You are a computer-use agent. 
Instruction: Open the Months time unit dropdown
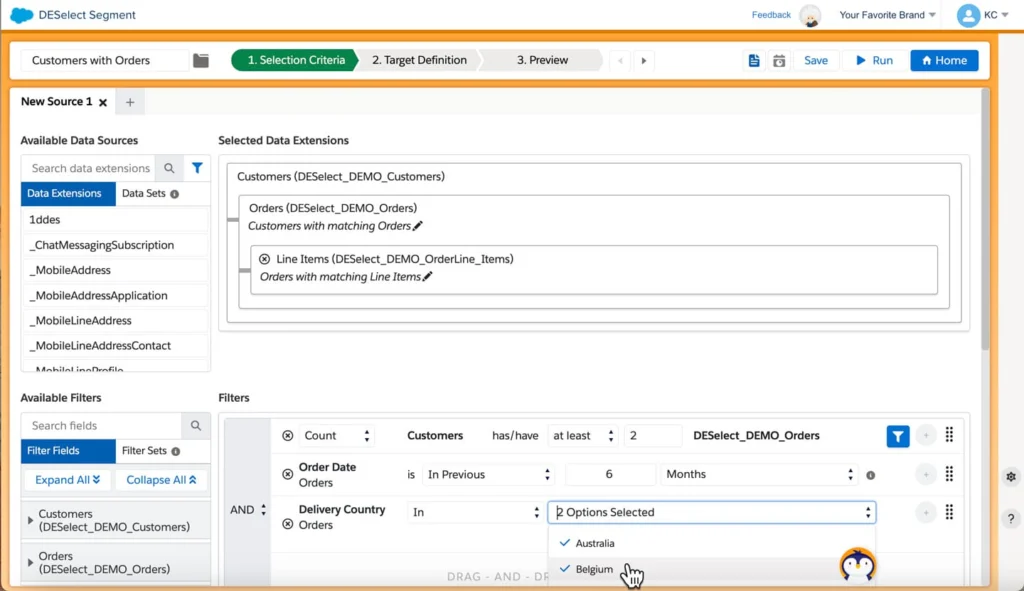[x=759, y=474]
